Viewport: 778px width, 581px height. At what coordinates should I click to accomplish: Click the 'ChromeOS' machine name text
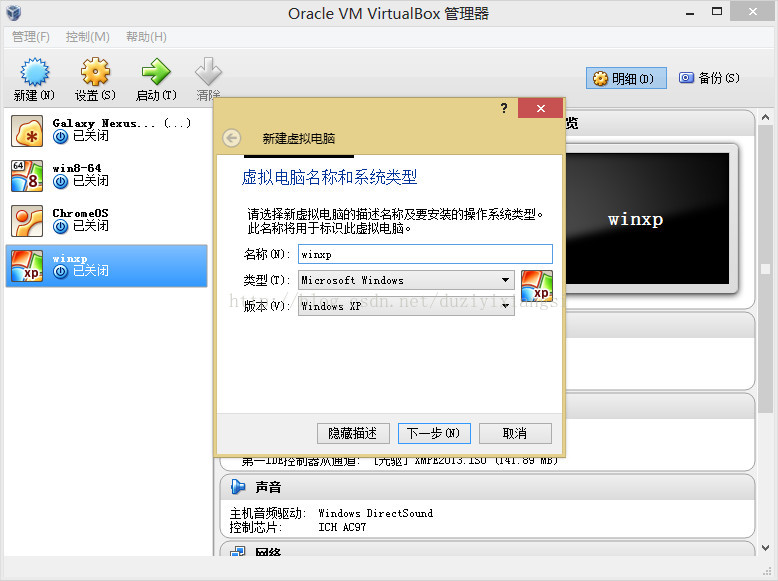[x=80, y=213]
